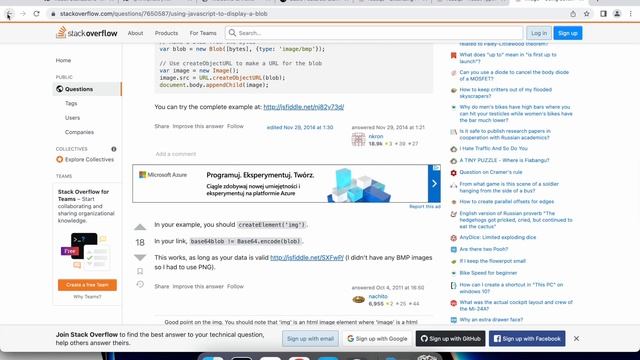Select Questions in sidebar
Image resolution: width=640 pixels, height=360 pixels.
(87, 89)
